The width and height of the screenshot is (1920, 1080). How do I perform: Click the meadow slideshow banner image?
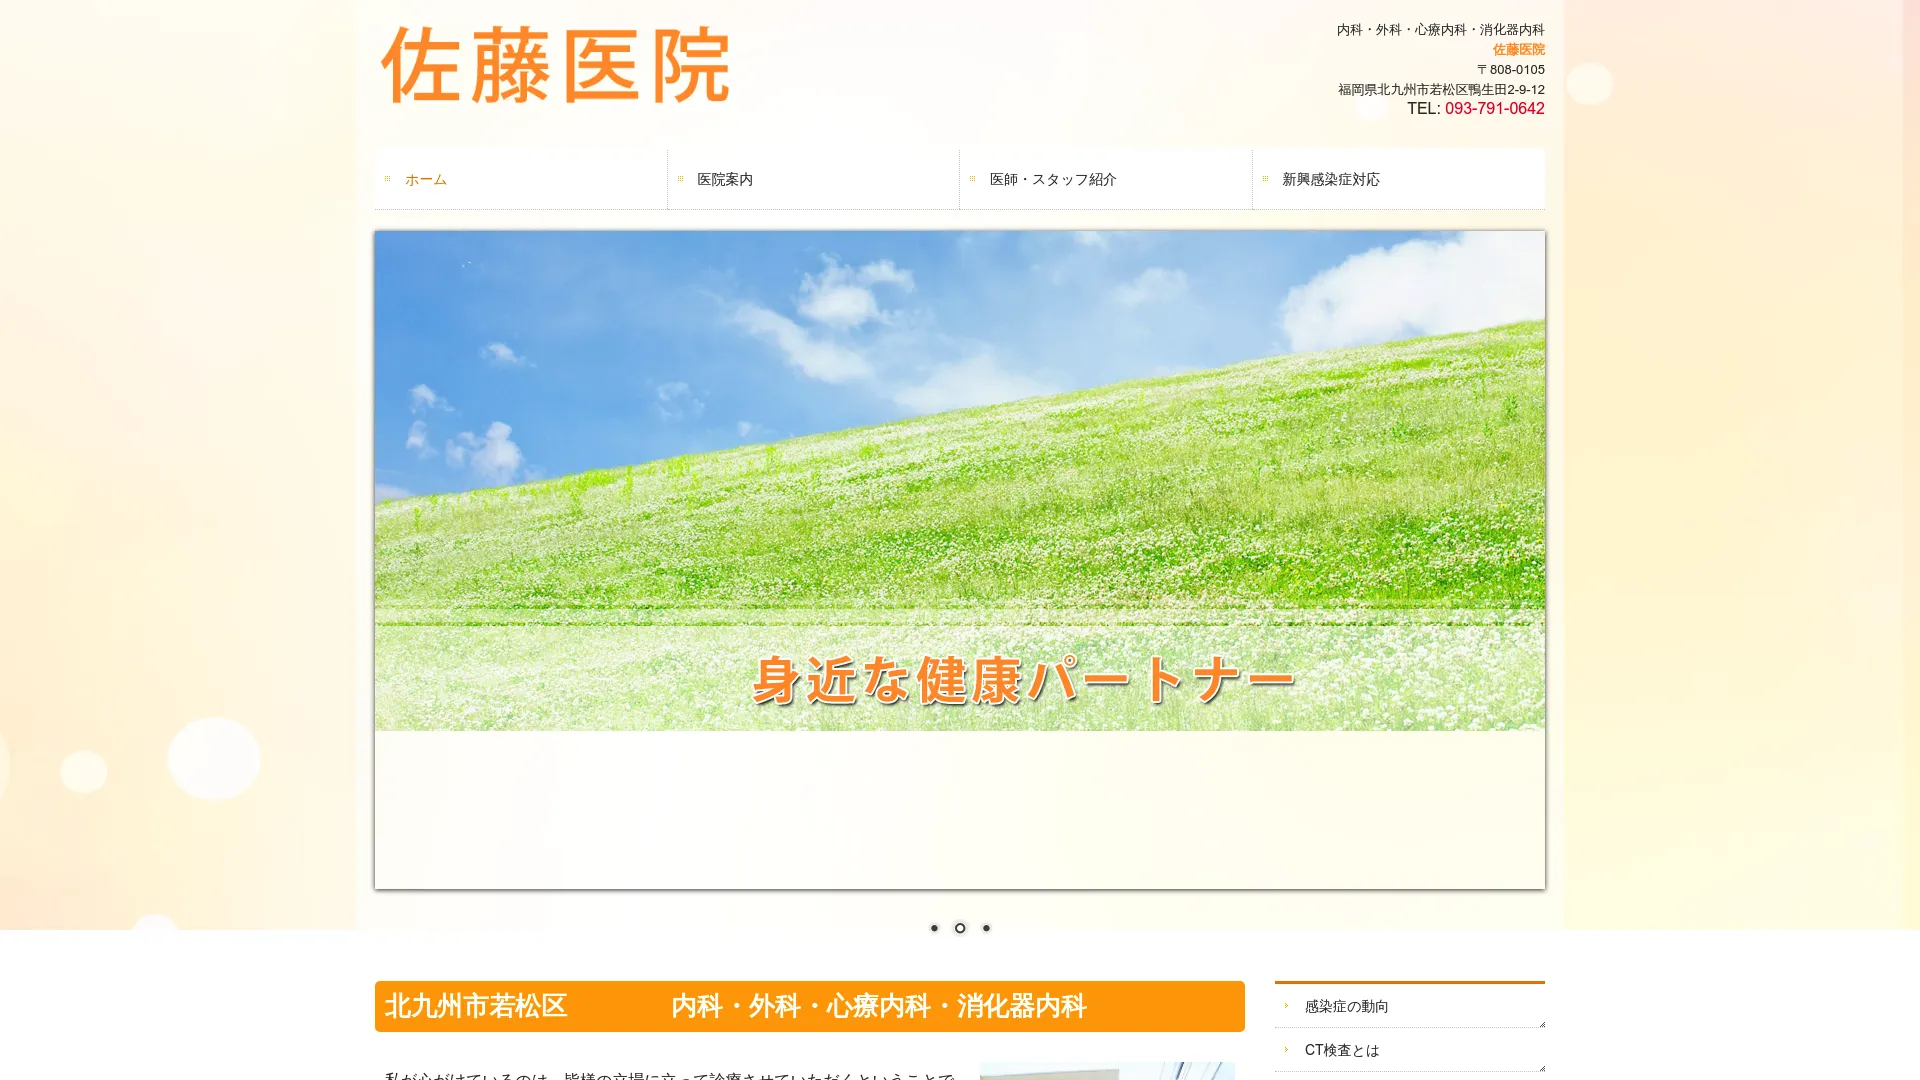coord(960,480)
